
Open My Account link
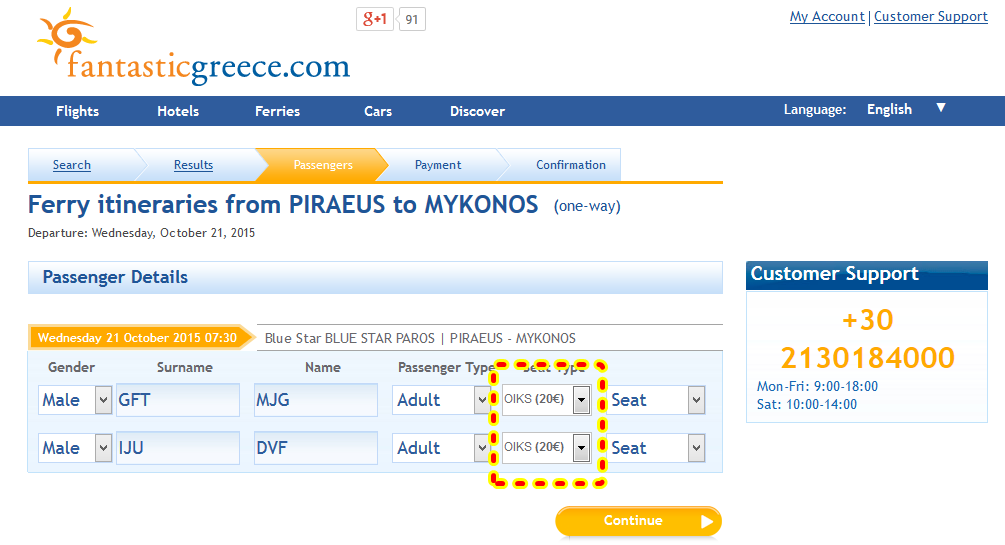coord(827,17)
